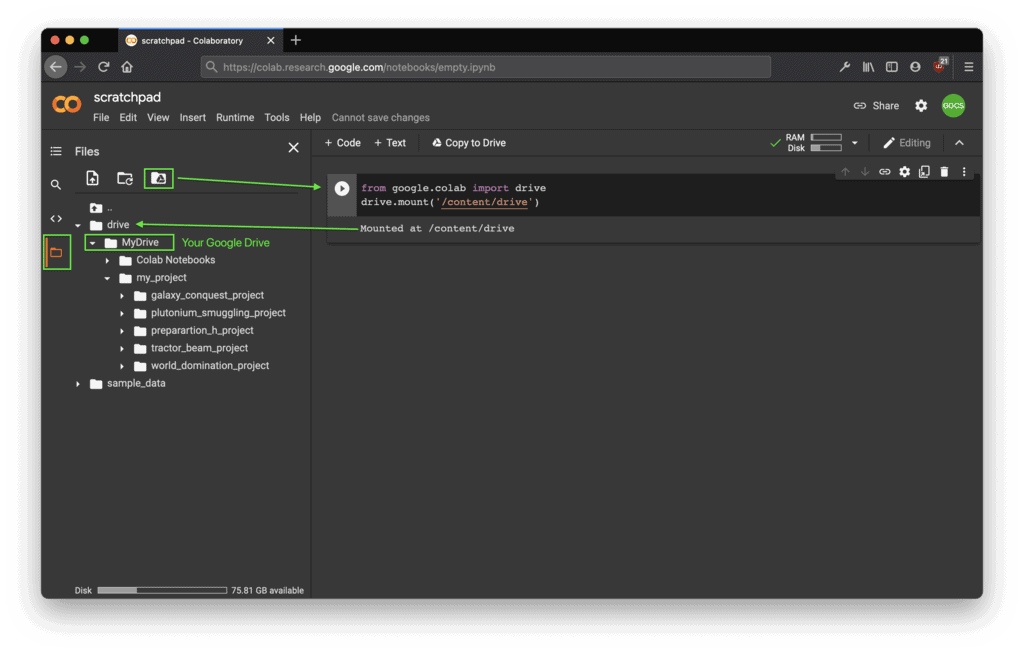This screenshot has height=653, width=1024.
Task: Close the Files panel
Action: (294, 148)
